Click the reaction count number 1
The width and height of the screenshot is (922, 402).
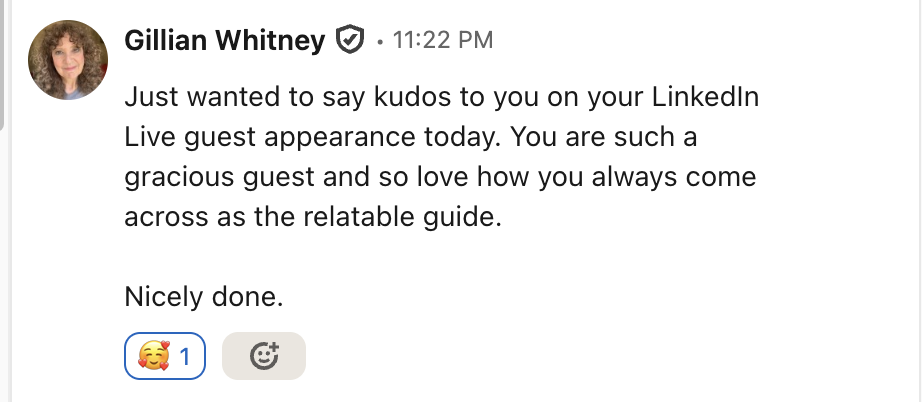pyautogui.click(x=185, y=356)
